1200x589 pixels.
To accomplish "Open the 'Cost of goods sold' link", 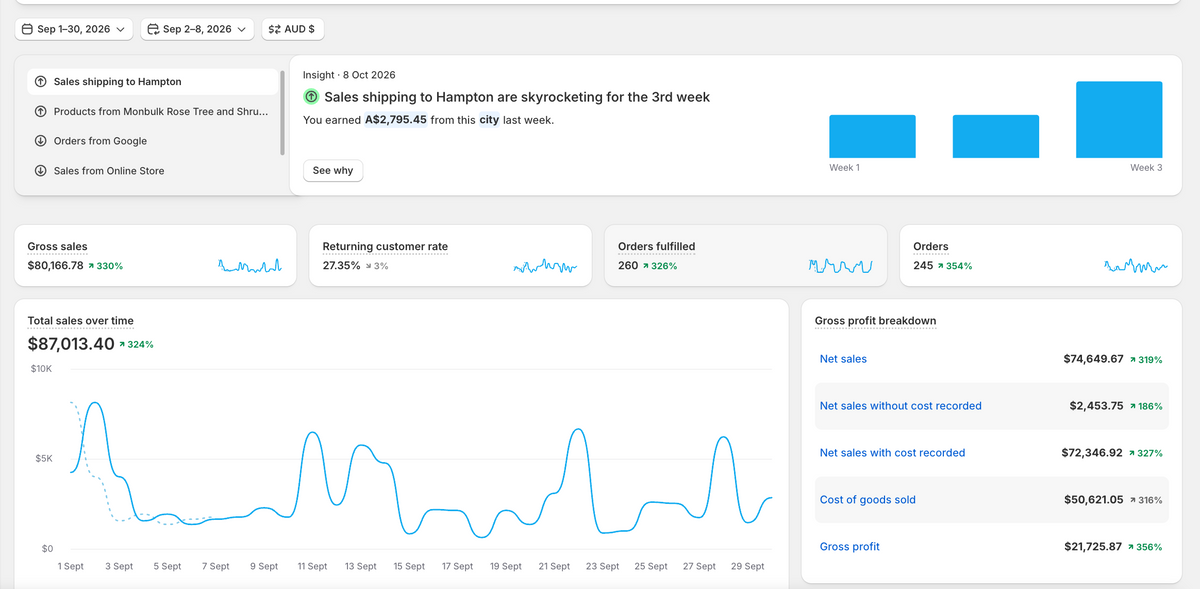I will click(867, 500).
